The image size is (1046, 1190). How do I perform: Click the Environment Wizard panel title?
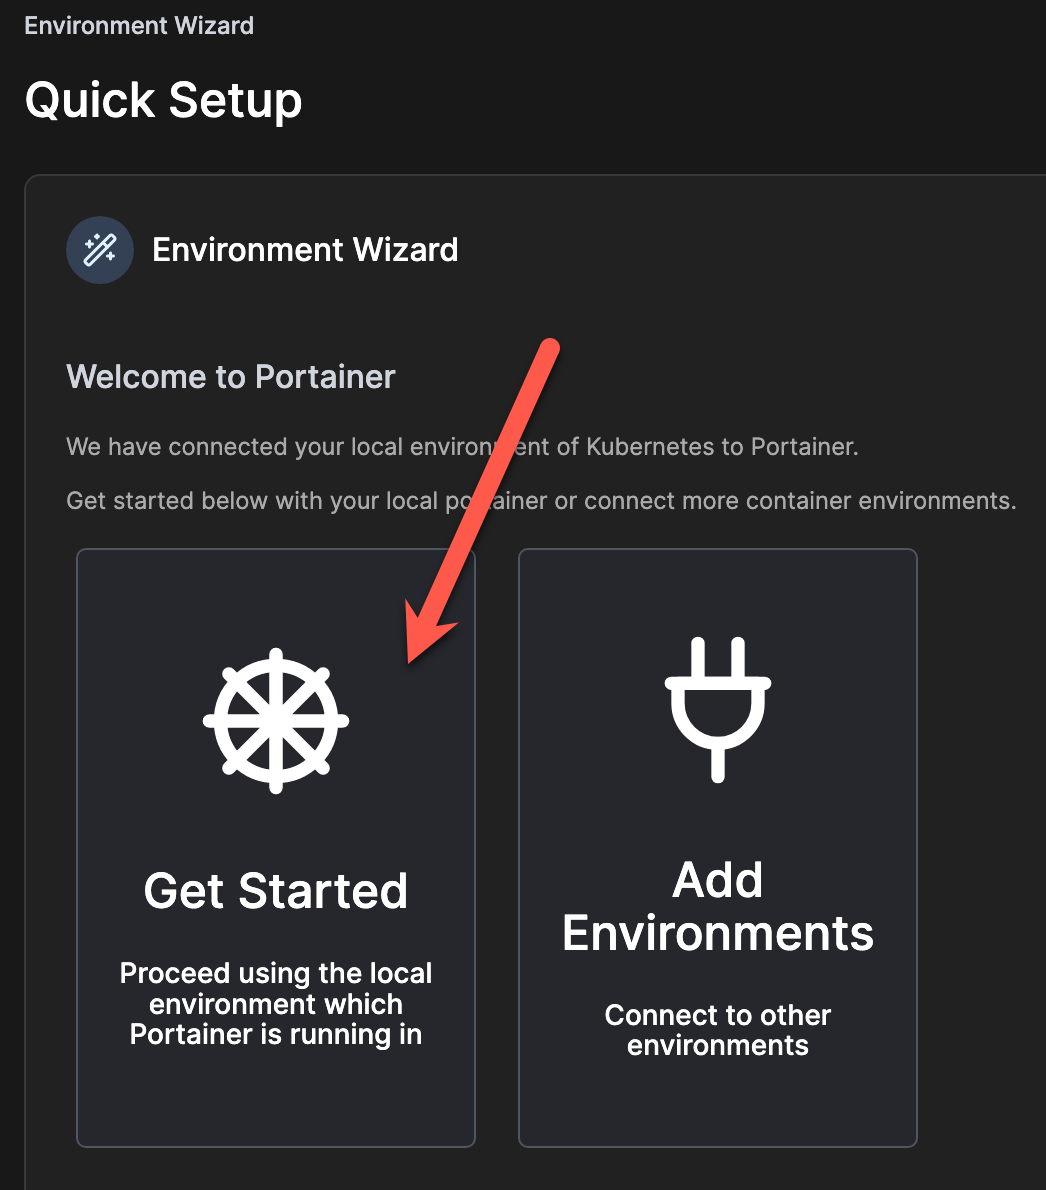(305, 249)
